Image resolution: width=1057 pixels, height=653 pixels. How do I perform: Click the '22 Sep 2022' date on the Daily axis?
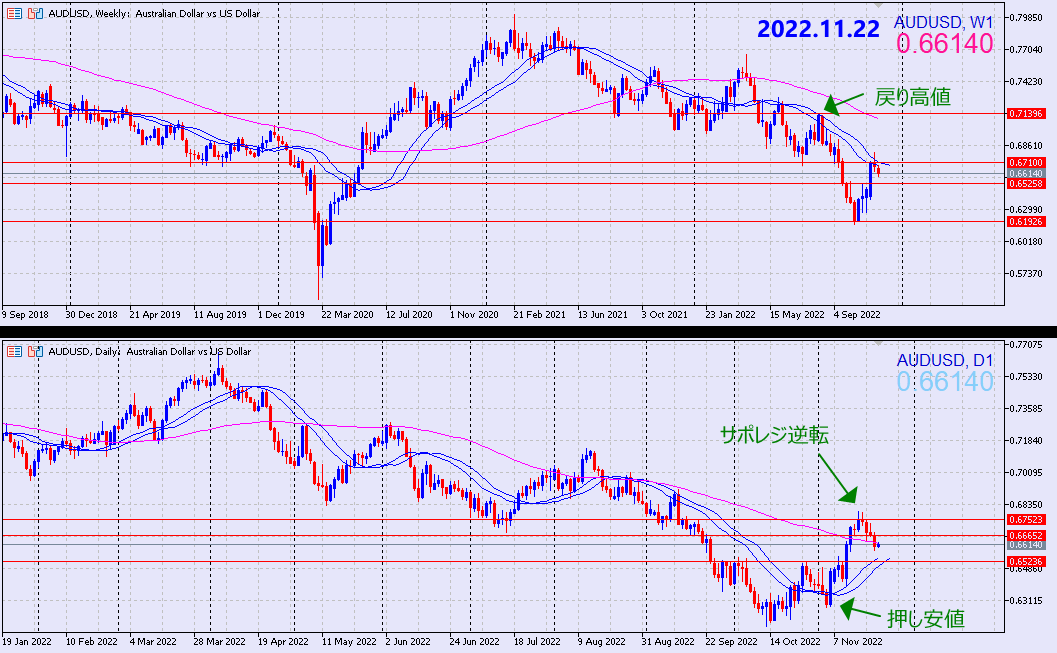point(731,642)
